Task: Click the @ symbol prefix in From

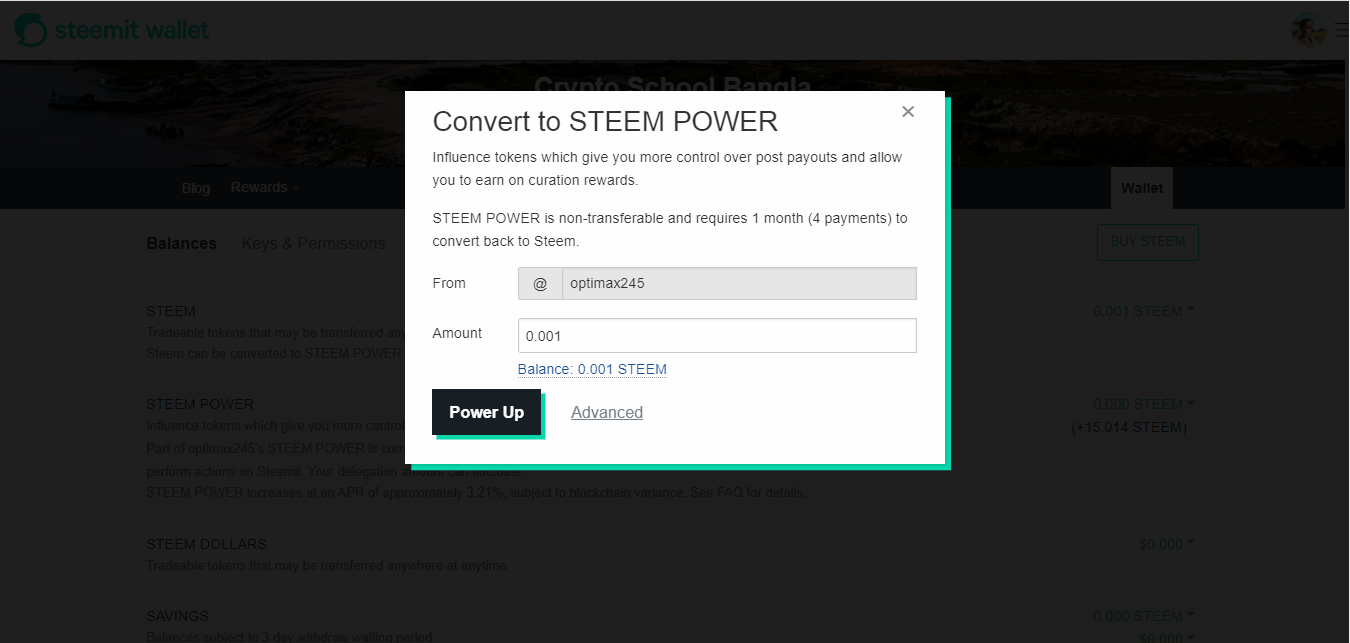Action: (540, 283)
